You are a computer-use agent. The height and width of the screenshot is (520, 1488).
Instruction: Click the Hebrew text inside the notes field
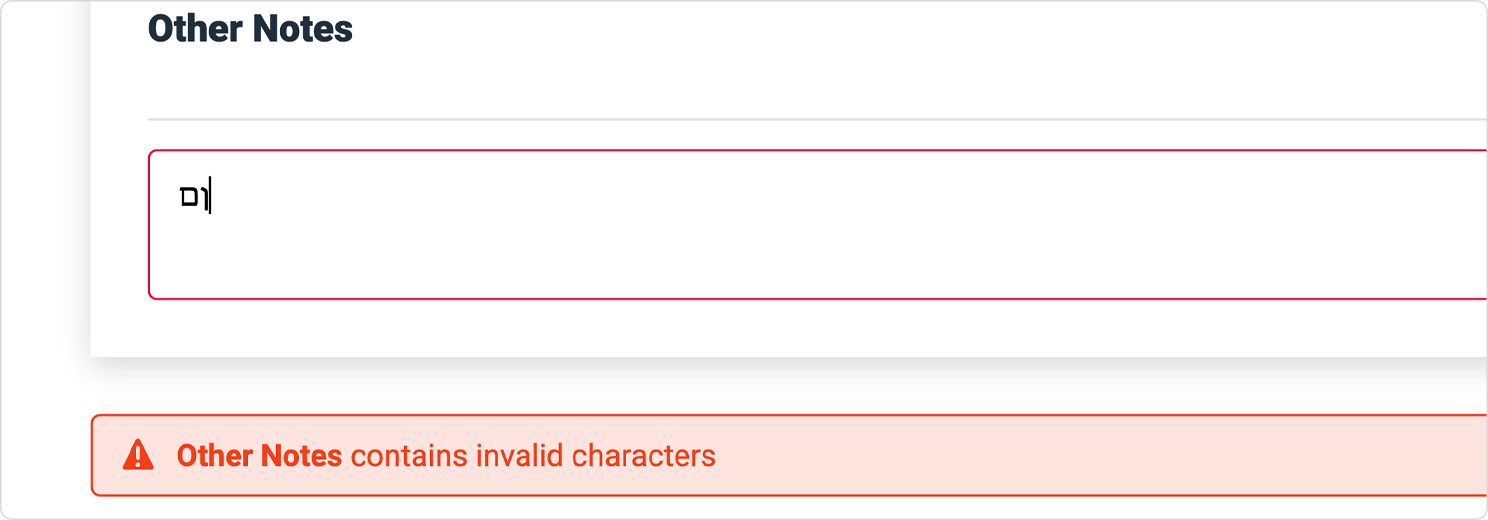192,197
